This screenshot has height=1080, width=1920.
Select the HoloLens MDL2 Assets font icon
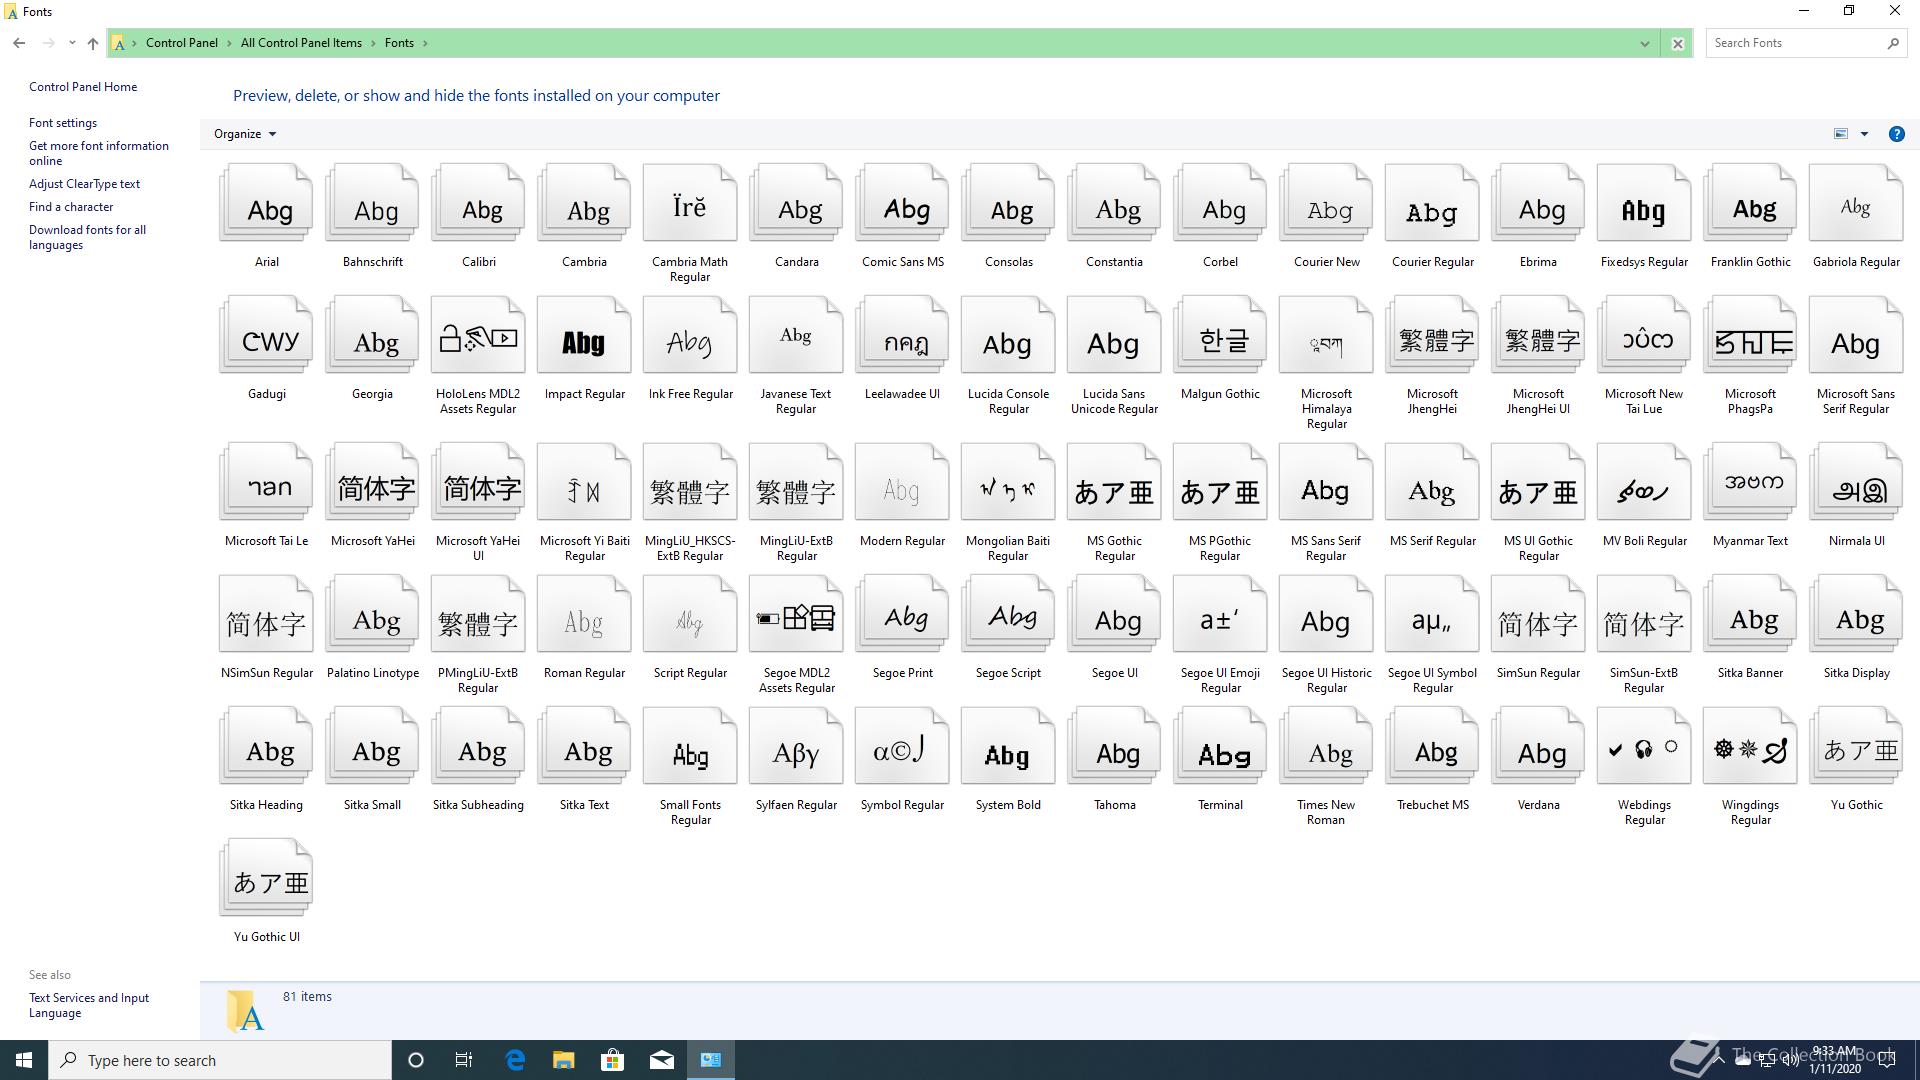click(x=478, y=338)
